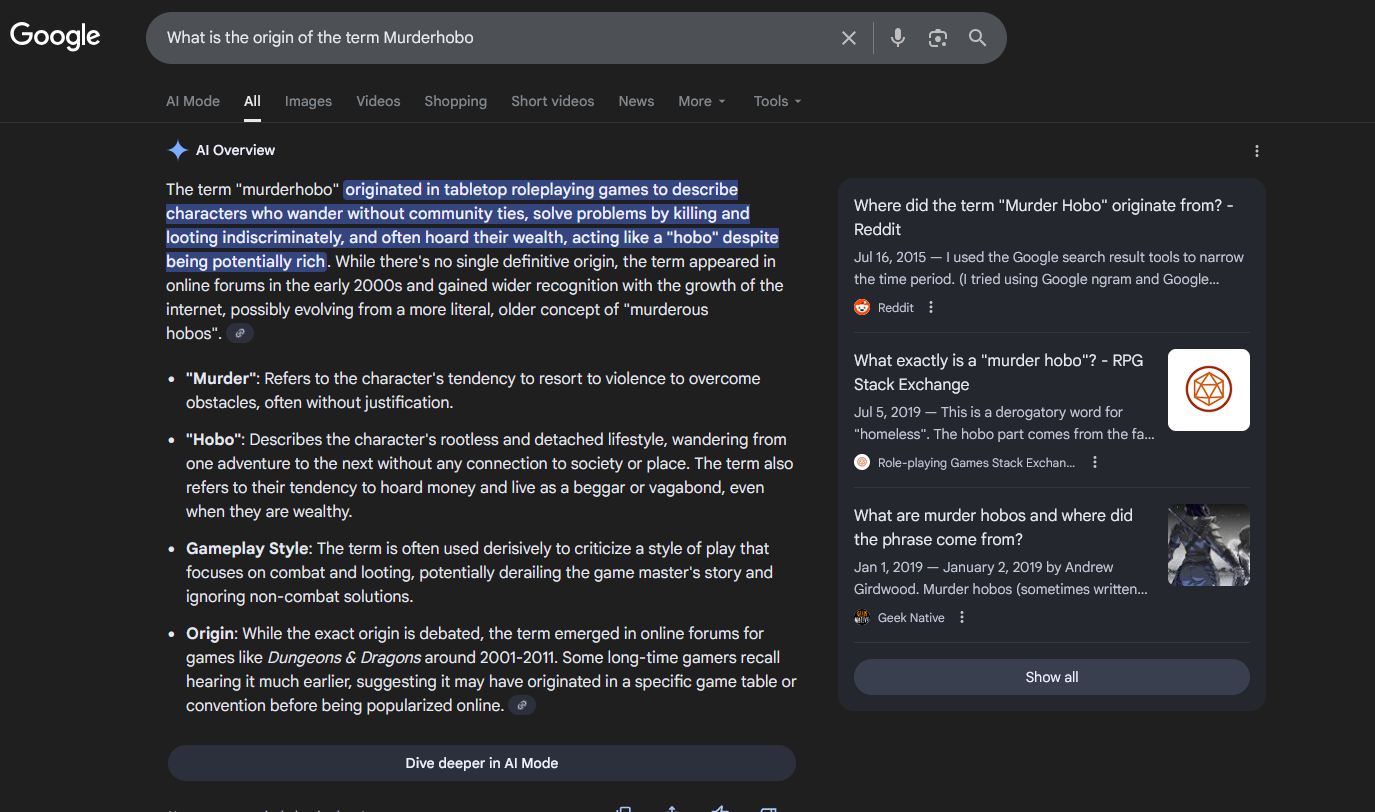Select the All results tab
The width and height of the screenshot is (1375, 812).
[252, 101]
